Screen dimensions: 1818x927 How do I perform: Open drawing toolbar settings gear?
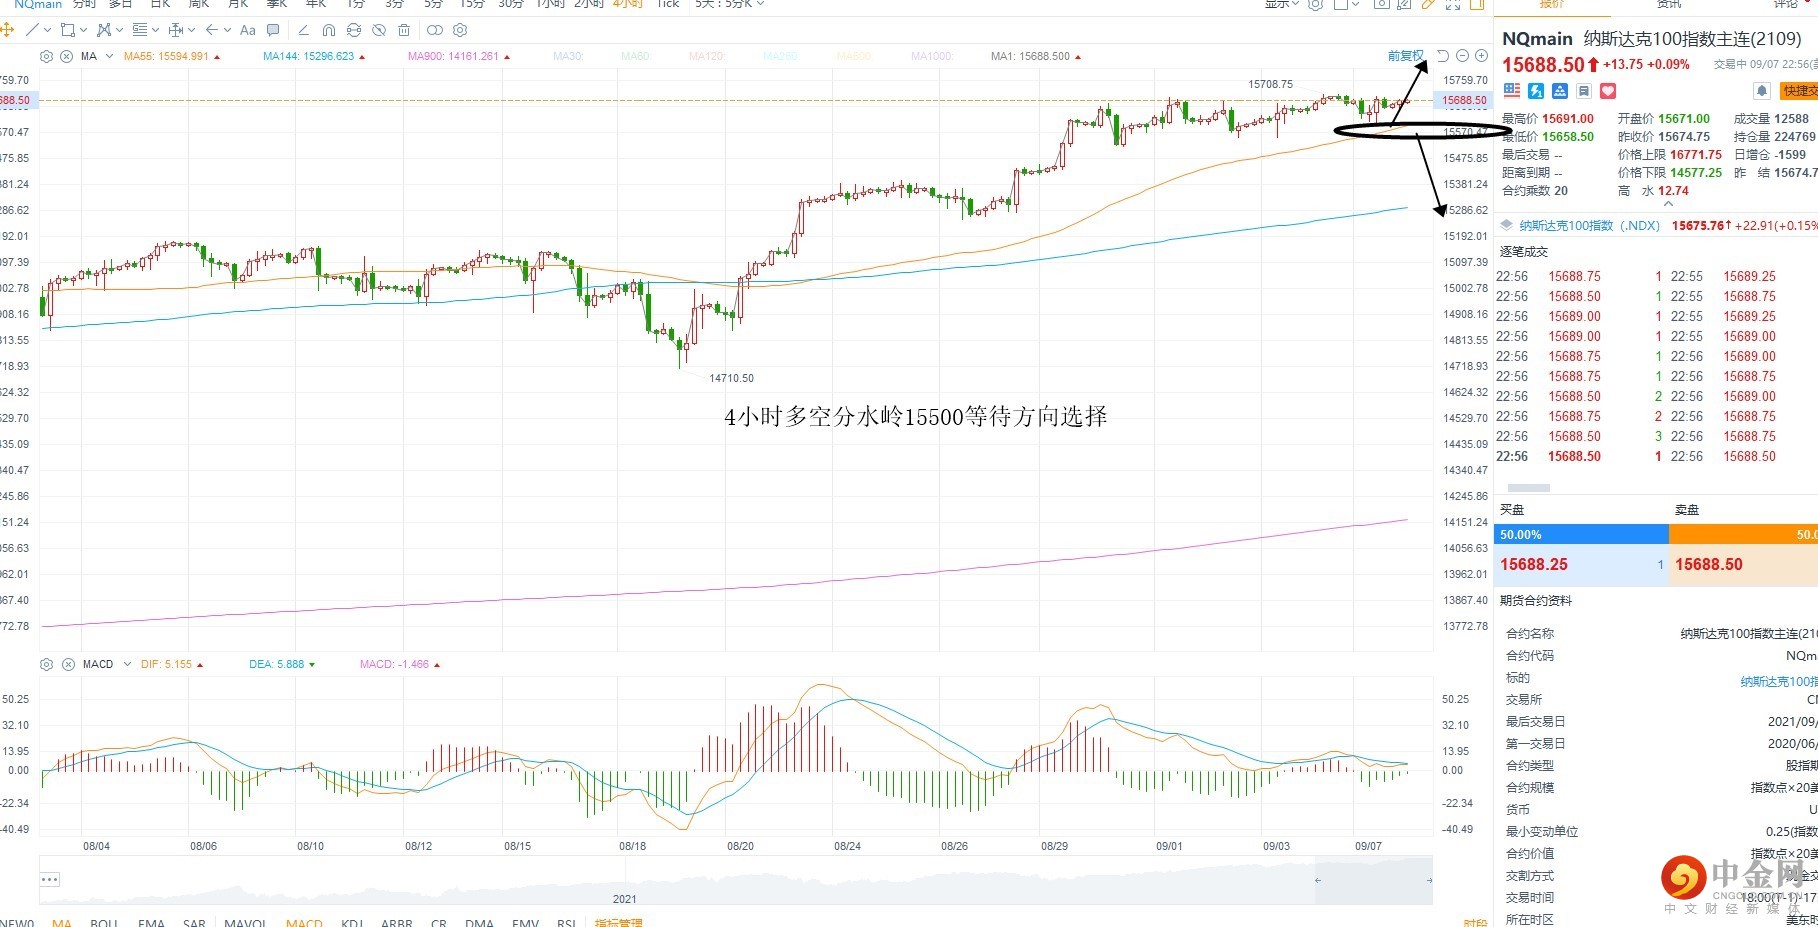coord(461,30)
